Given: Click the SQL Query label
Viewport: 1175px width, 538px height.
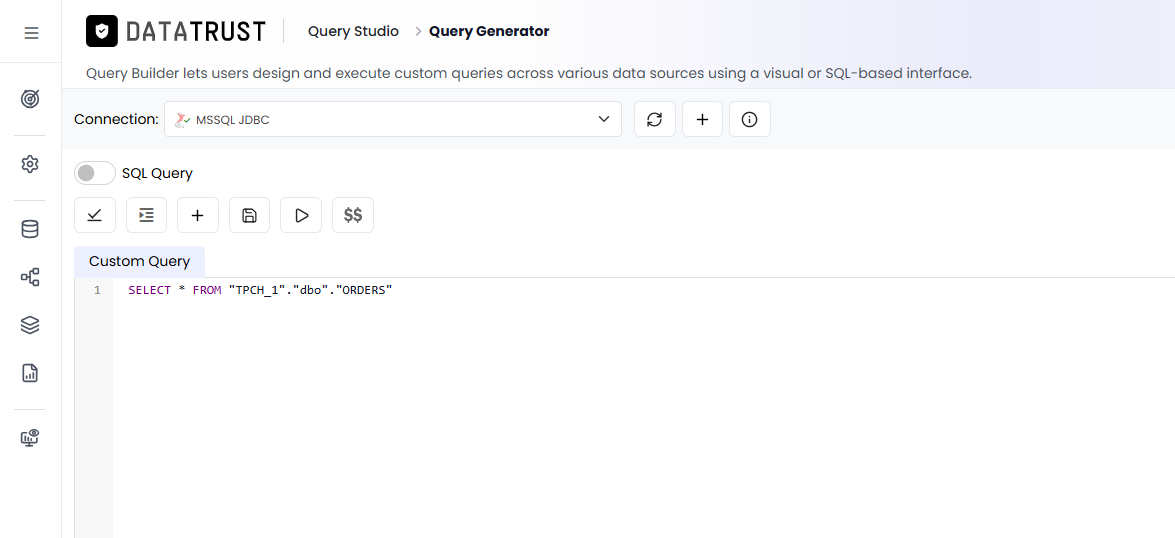Looking at the screenshot, I should click(x=157, y=173).
